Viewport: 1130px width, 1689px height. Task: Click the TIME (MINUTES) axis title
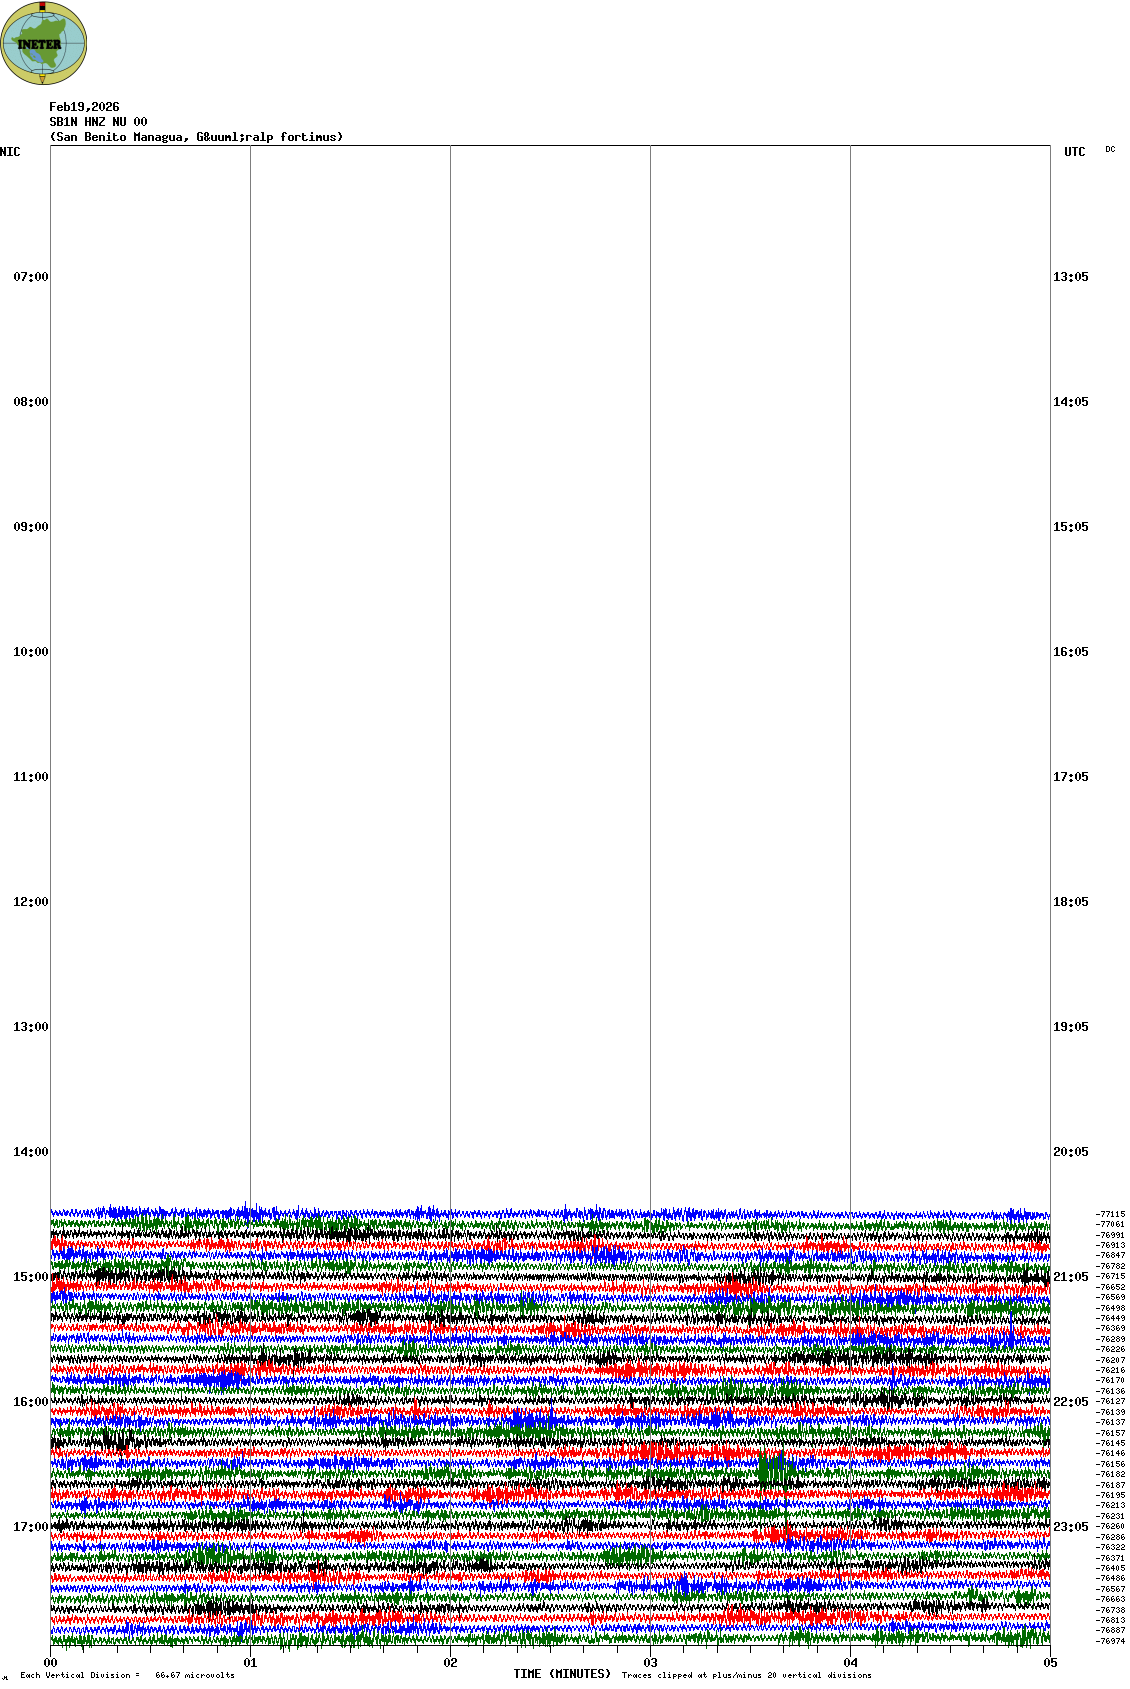(562, 1674)
